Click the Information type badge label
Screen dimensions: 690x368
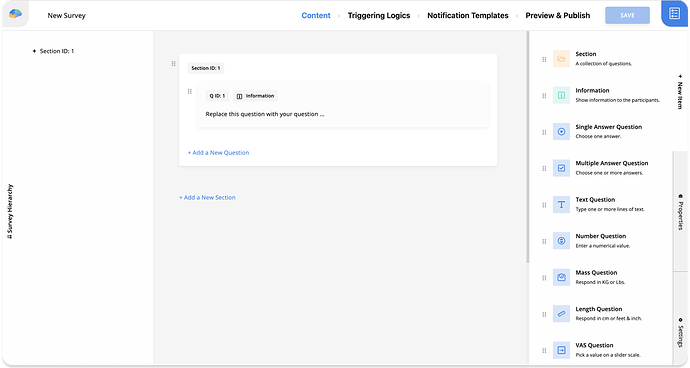coord(260,96)
